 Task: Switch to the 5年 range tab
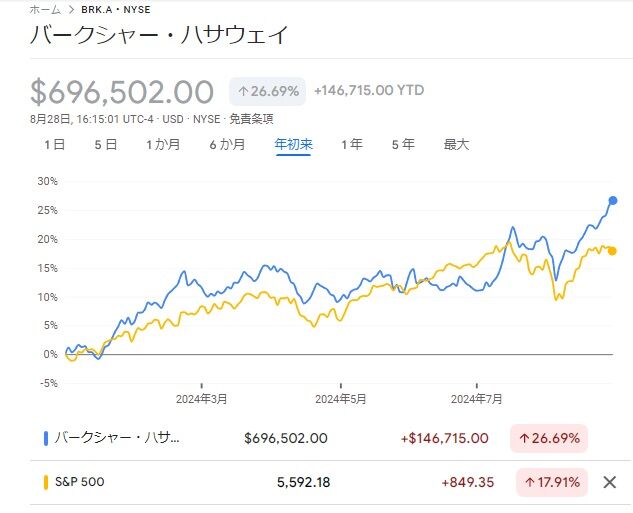click(403, 144)
